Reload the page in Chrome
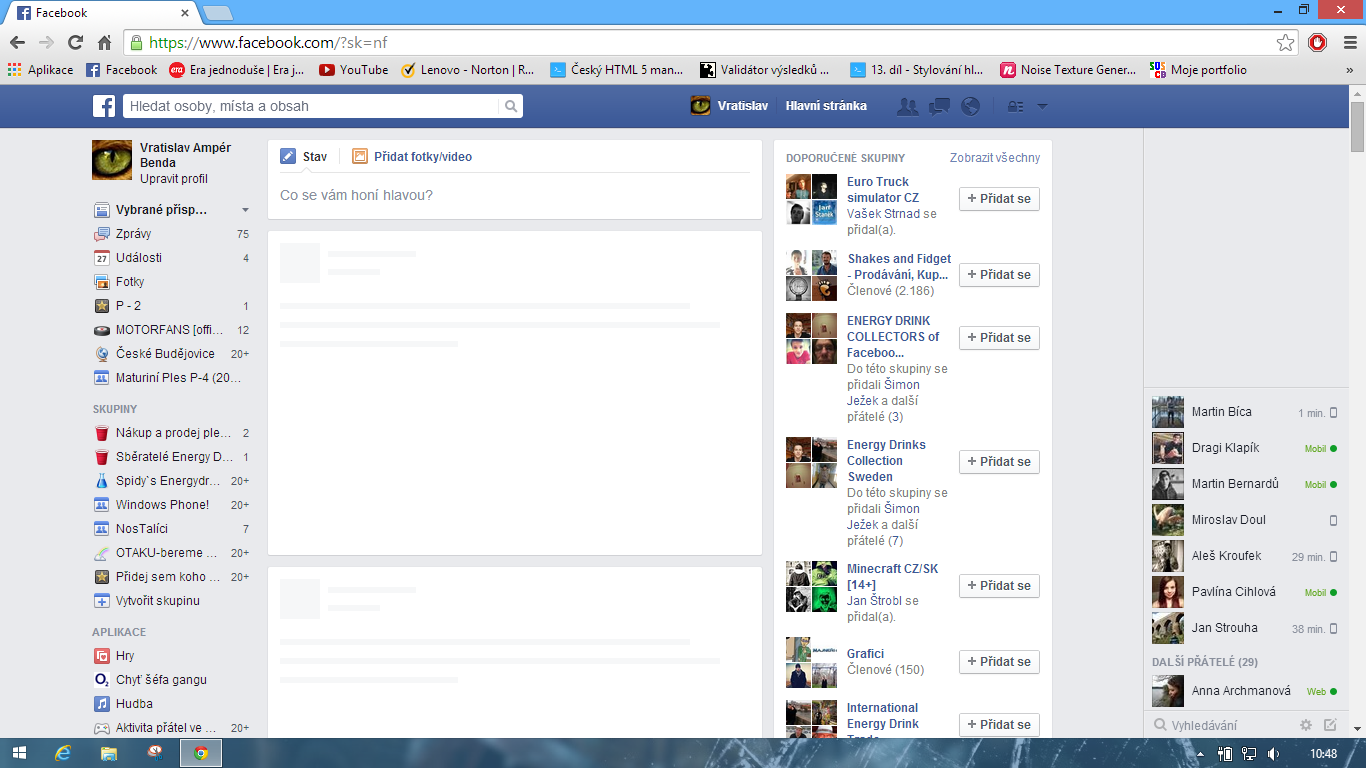This screenshot has width=1366, height=768. pos(75,42)
